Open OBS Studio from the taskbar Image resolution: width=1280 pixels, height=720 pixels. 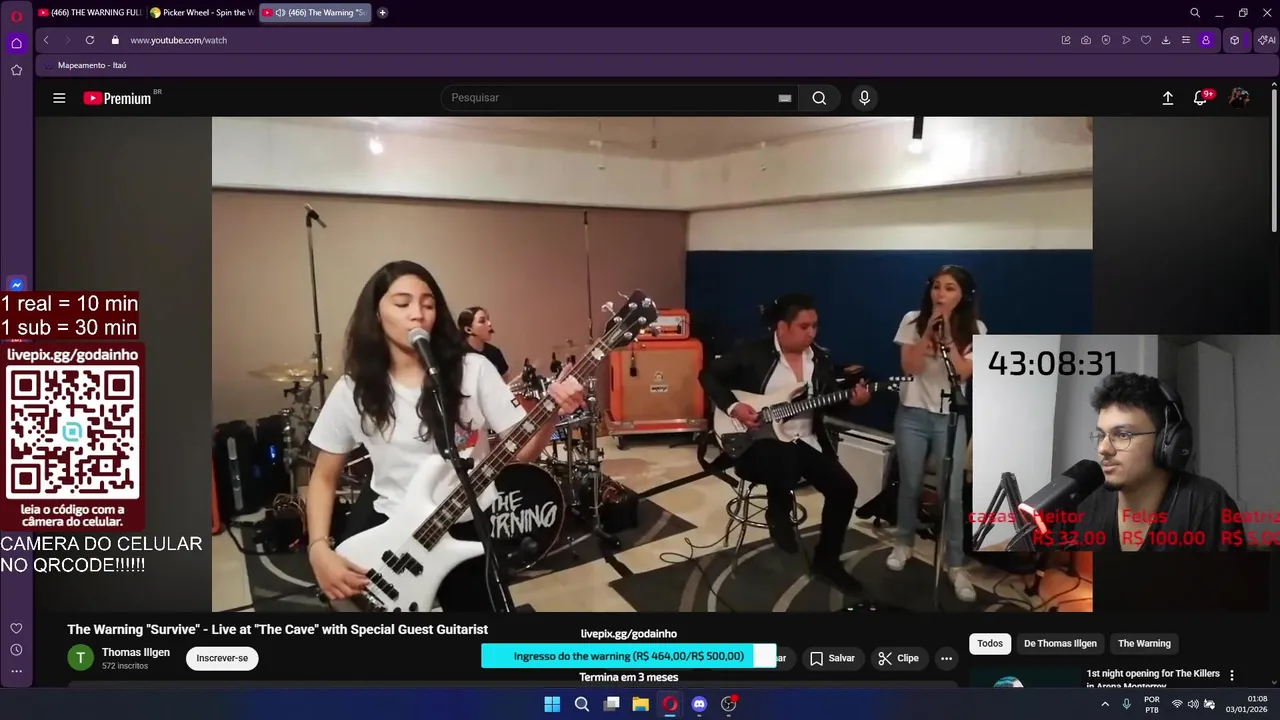click(729, 704)
